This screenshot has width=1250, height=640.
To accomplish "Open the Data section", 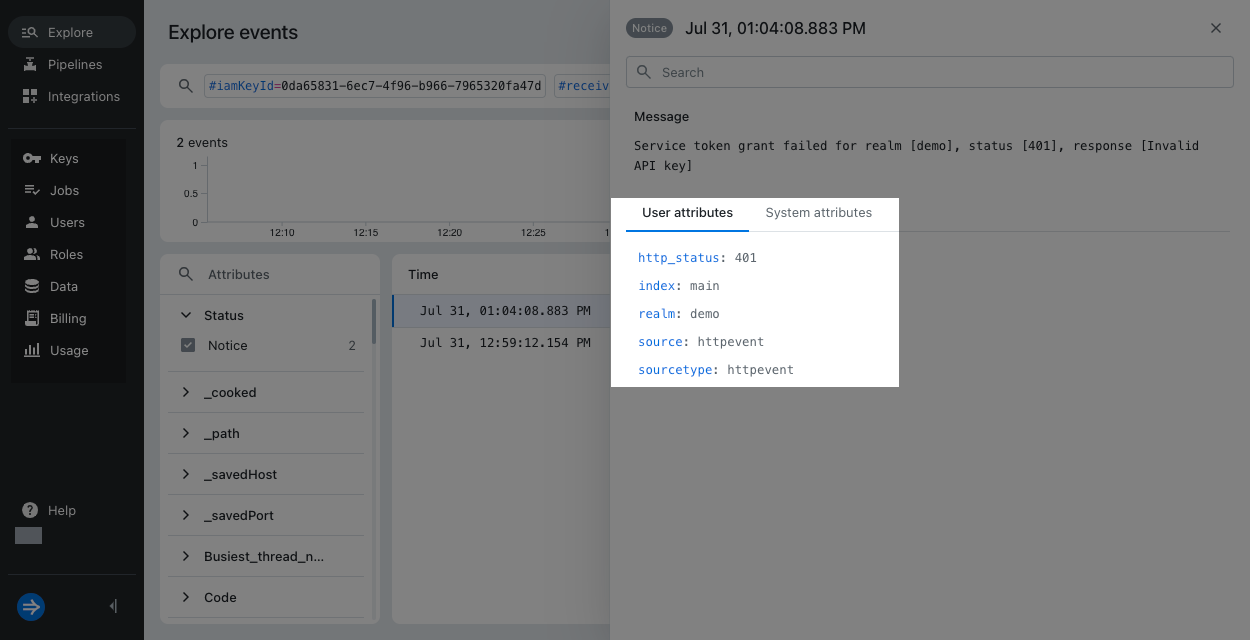I will click(x=64, y=286).
